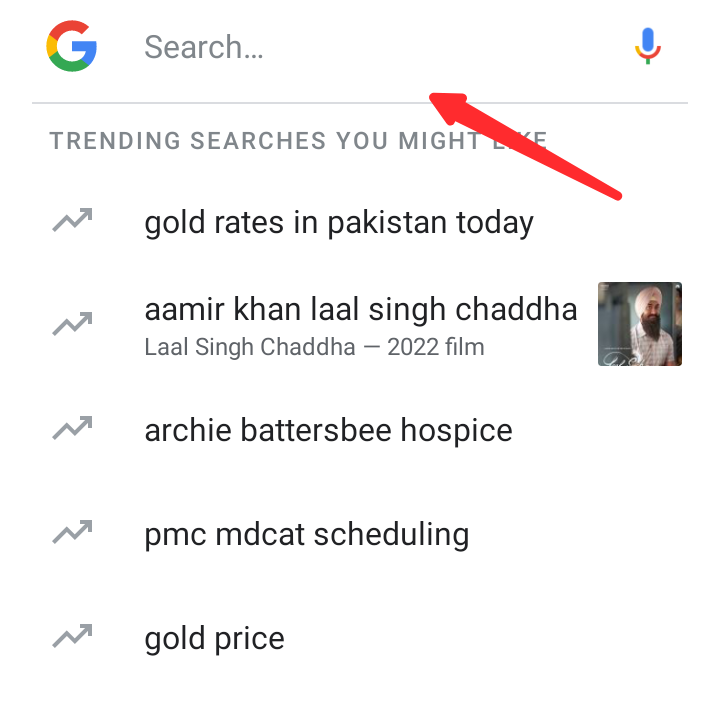Start voice search with the microphone icon

648,46
